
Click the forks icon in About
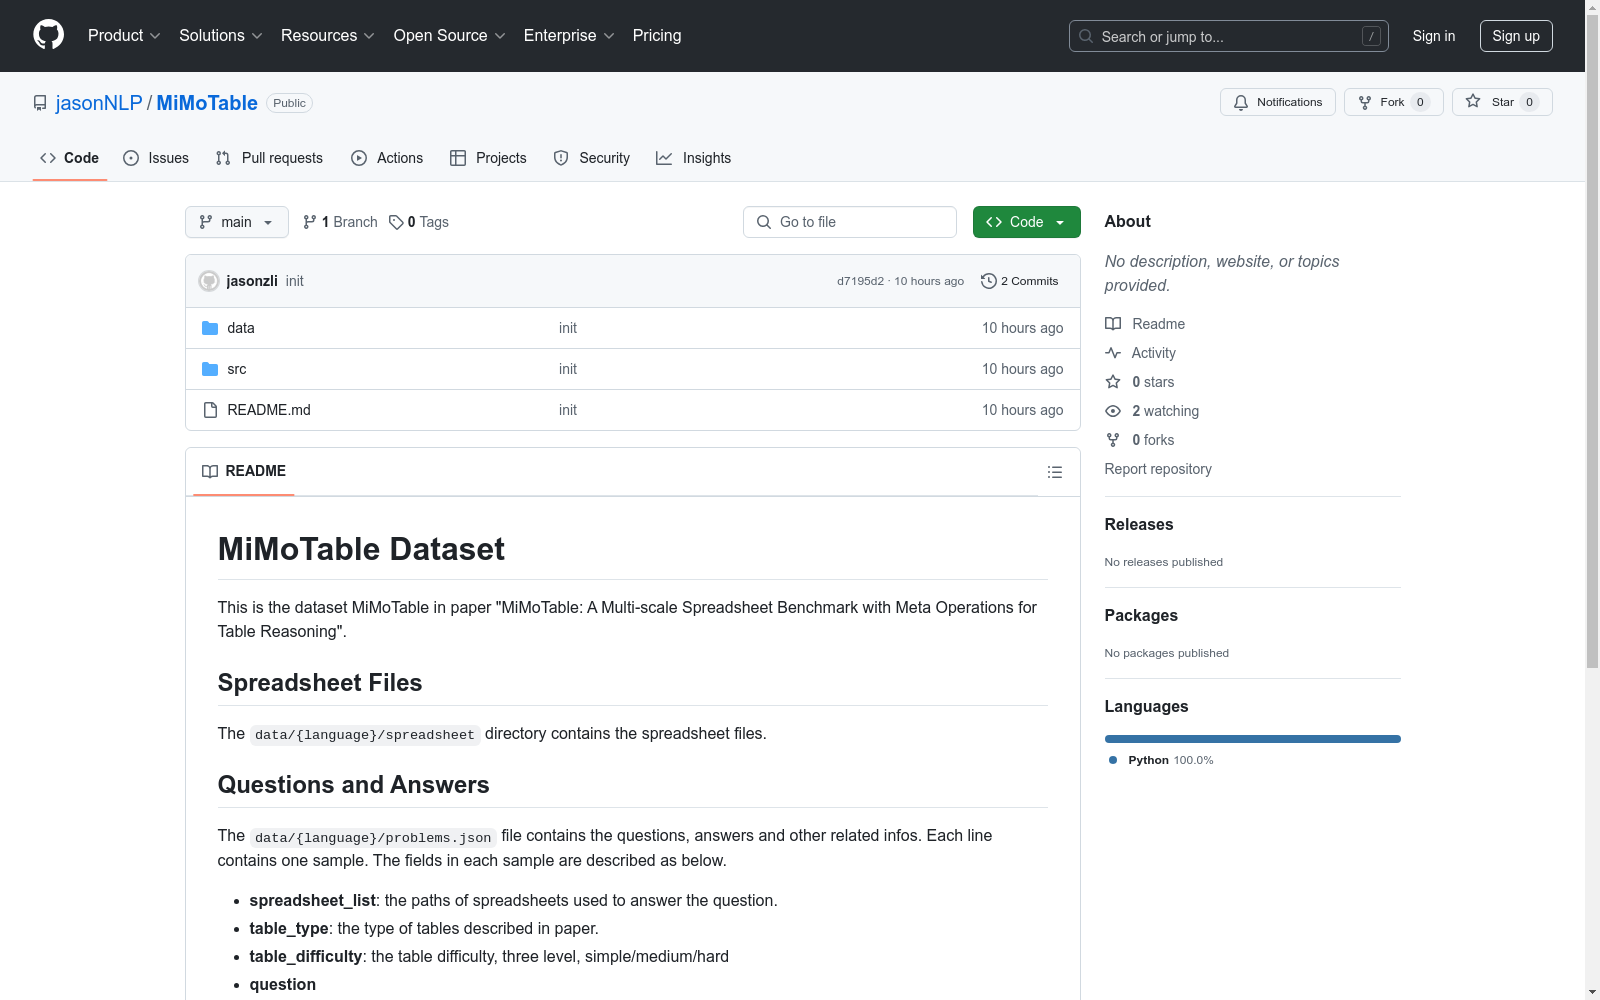pos(1113,440)
